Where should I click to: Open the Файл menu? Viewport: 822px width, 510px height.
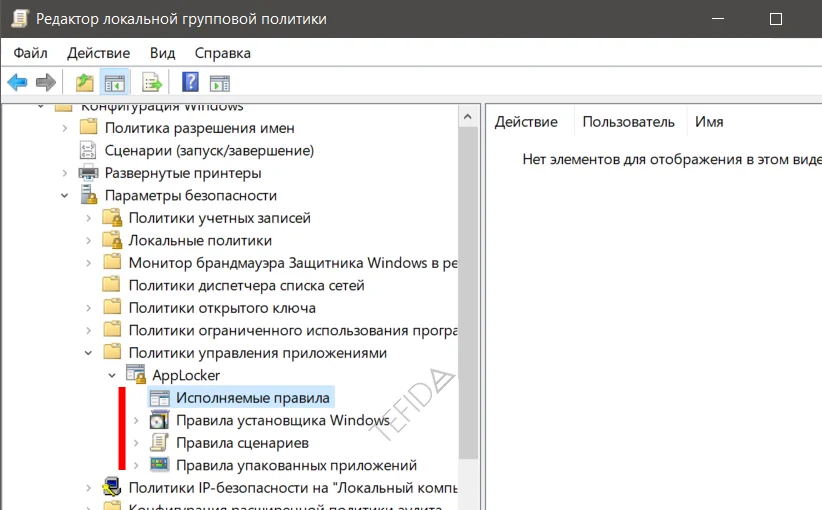(30, 53)
